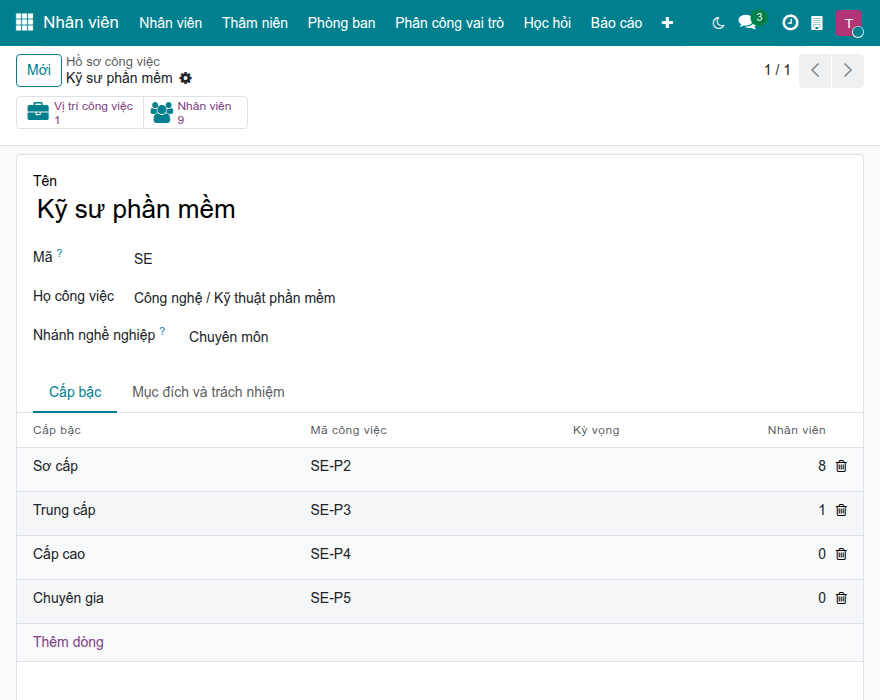Viewport: 880px width, 700px height.
Task: Open the Phân công vai trò menu
Action: point(450,23)
